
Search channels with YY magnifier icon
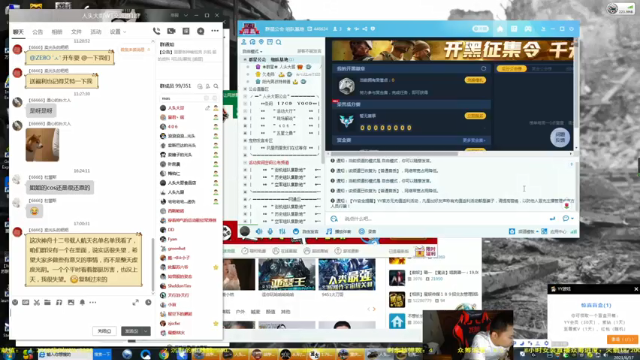[278, 42]
